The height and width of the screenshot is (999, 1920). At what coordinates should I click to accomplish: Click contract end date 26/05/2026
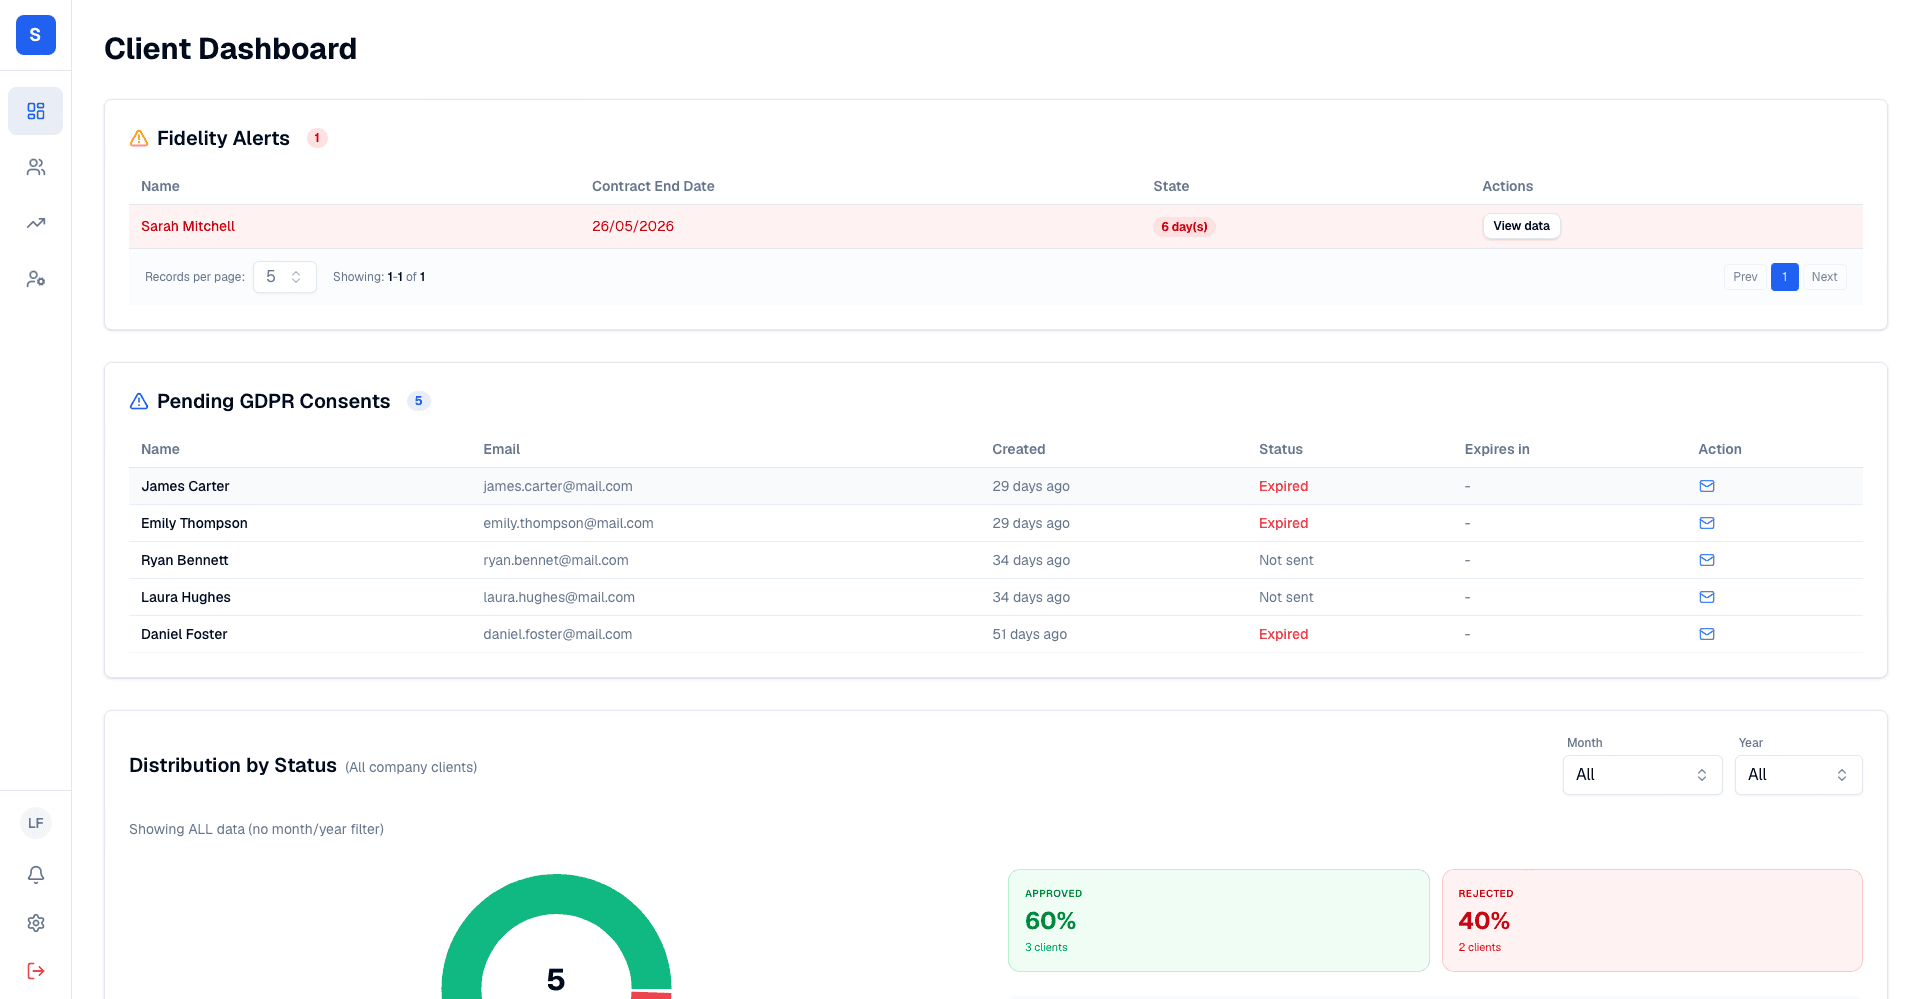[633, 226]
